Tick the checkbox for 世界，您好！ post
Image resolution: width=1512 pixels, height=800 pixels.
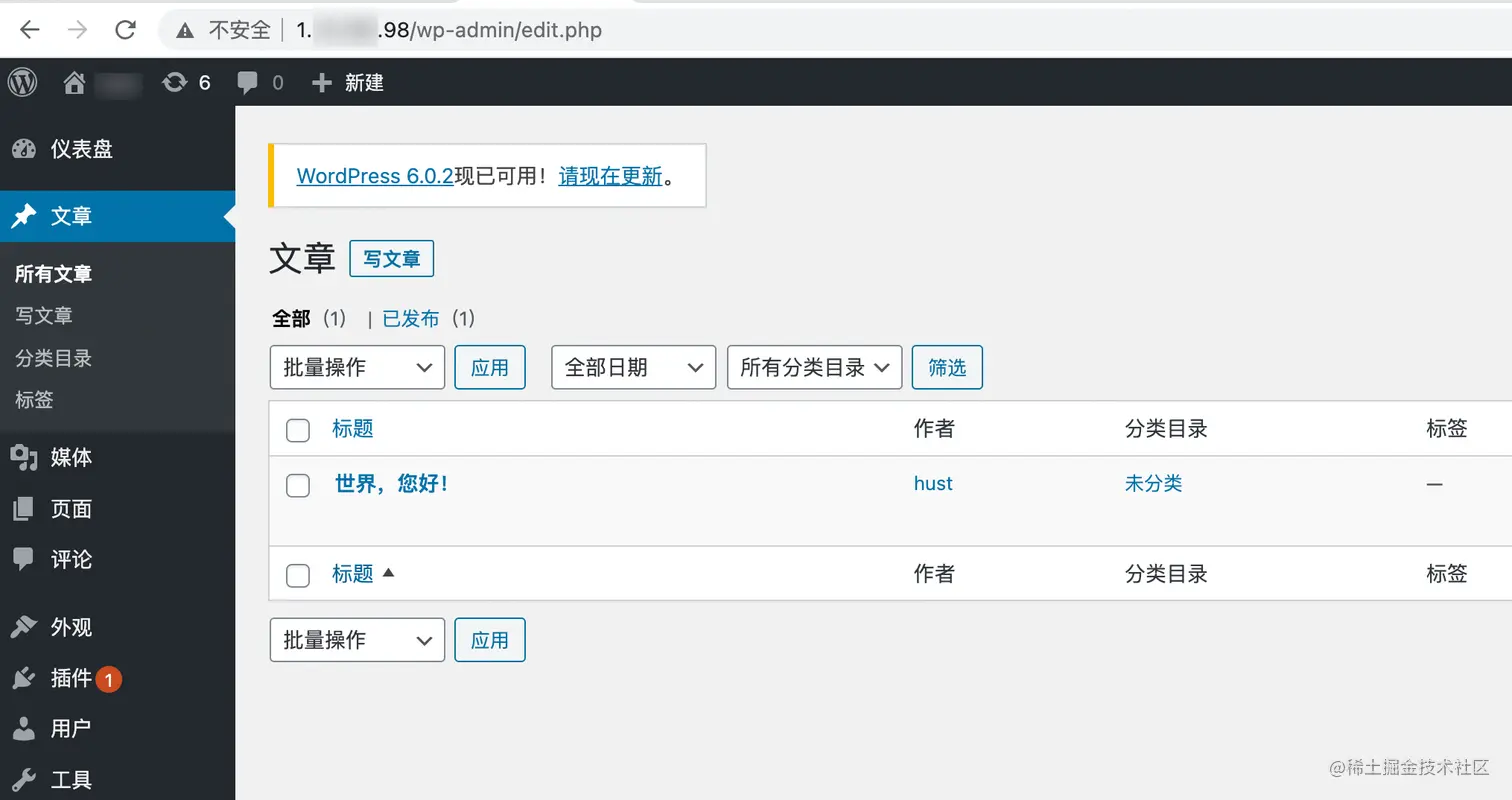[298, 486]
